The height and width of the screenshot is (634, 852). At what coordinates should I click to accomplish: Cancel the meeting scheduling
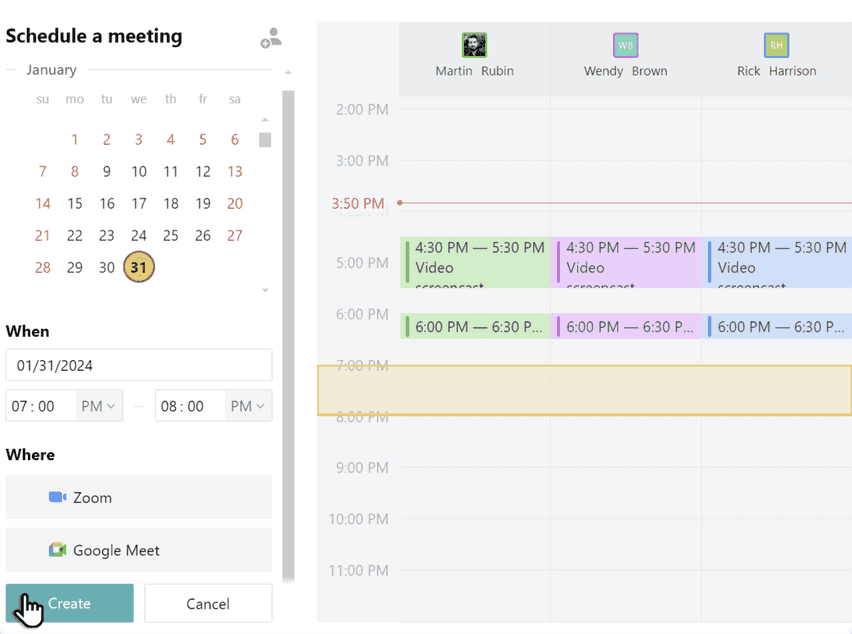(x=208, y=603)
